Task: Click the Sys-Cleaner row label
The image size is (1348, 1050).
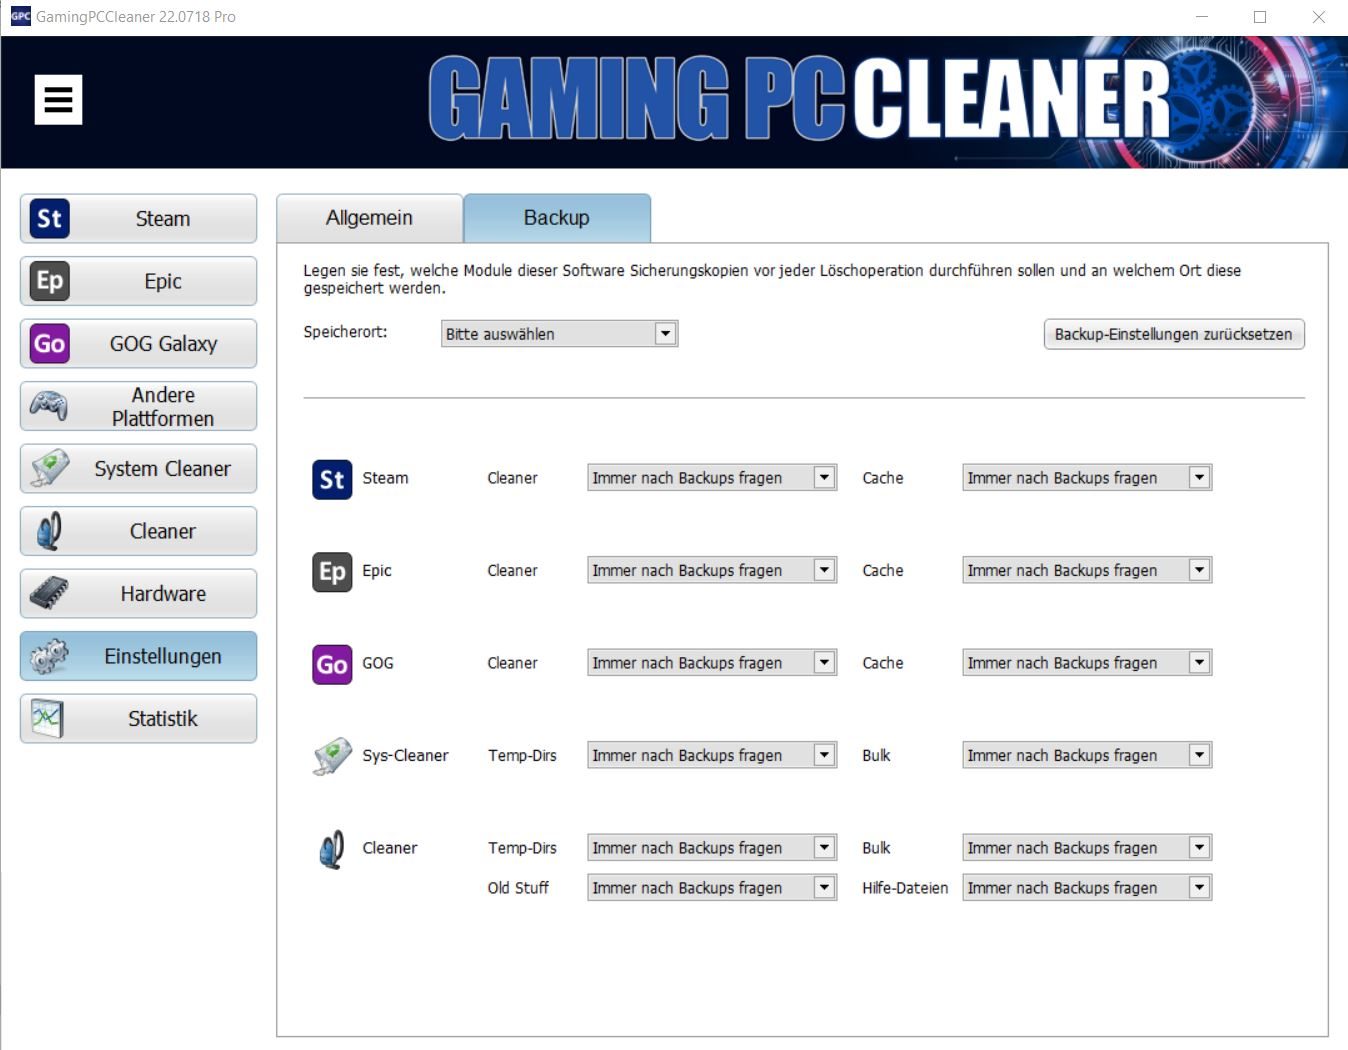Action: pos(405,755)
